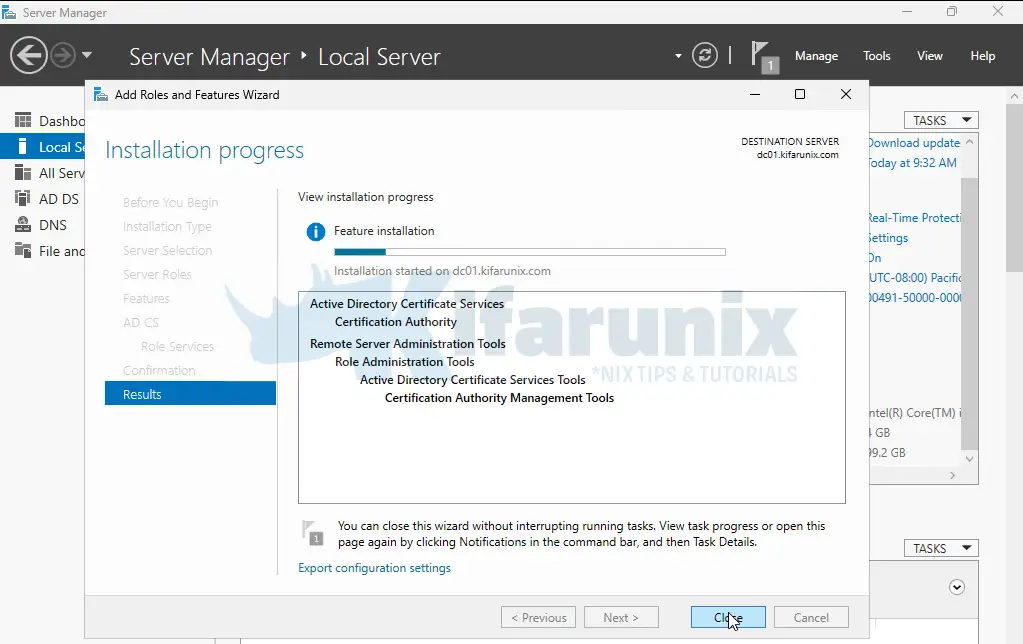1023x644 pixels.
Task: Click Certification Authority Management Tools entry
Action: [x=499, y=397]
